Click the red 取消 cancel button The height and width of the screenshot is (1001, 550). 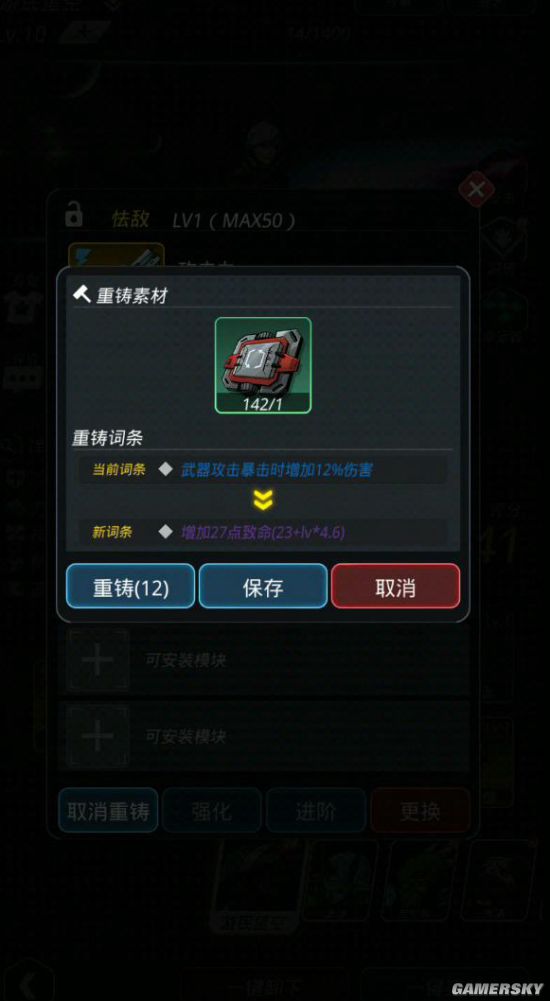396,586
